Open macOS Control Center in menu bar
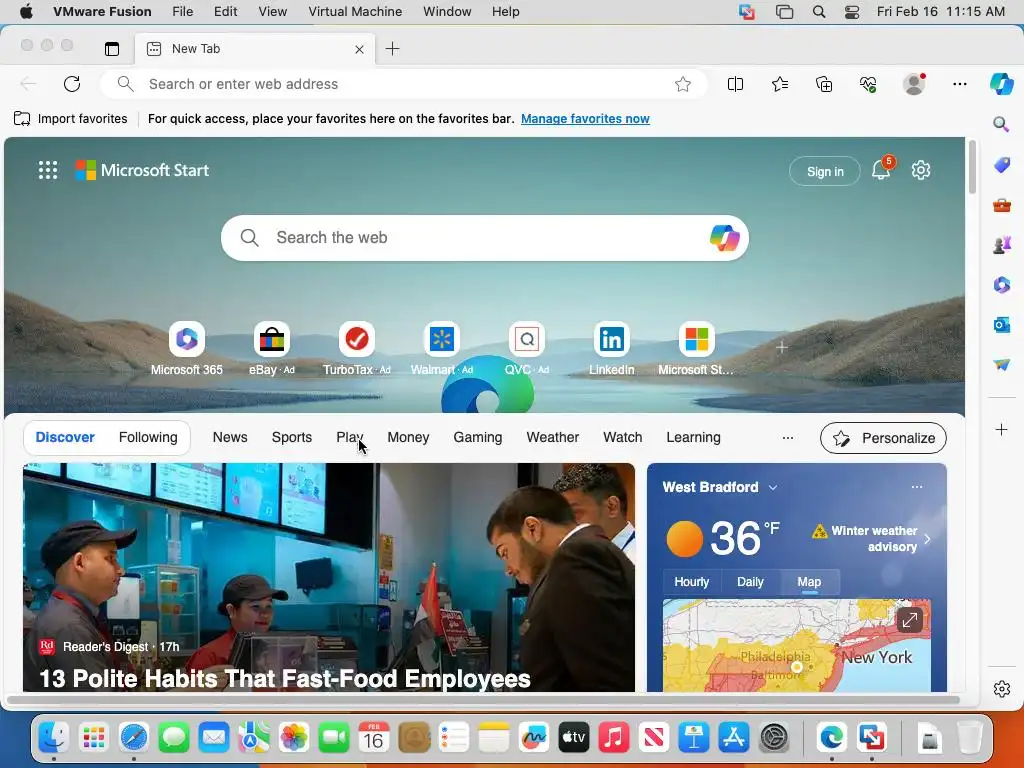The height and width of the screenshot is (768, 1024). 852,12
